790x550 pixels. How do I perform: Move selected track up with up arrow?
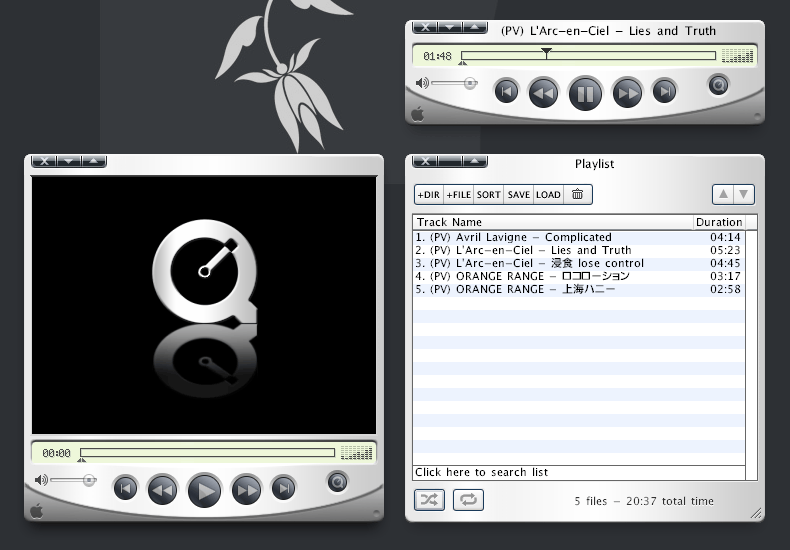[x=723, y=194]
